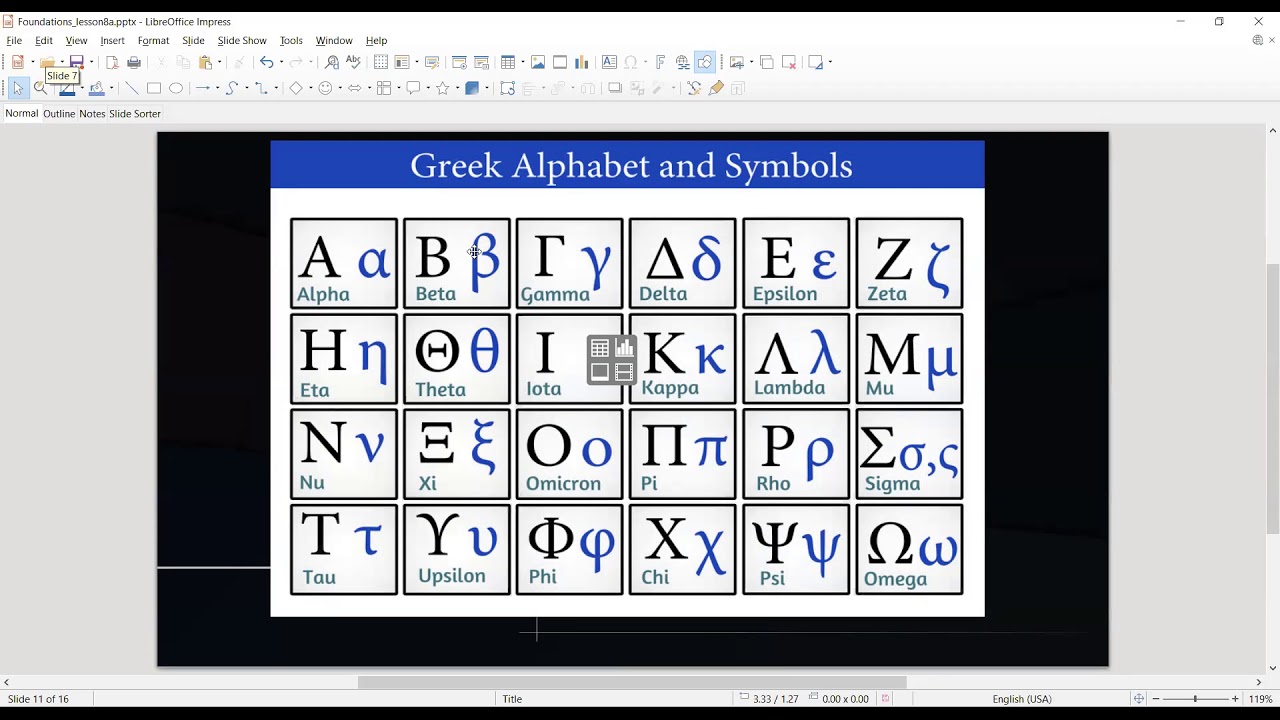The height and width of the screenshot is (720, 1280).
Task: Open the Table insert dropdown arrow
Action: coord(522,62)
